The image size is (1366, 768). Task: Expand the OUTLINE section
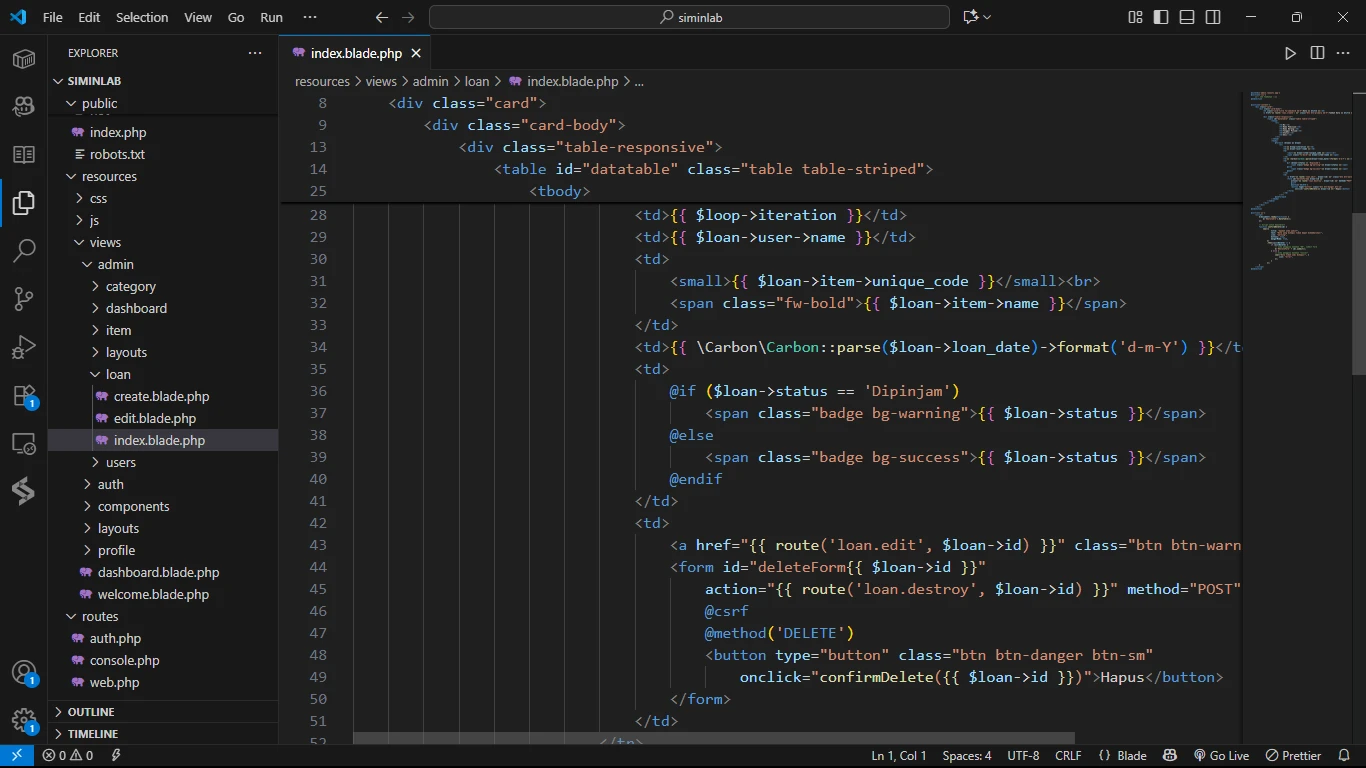pos(91,712)
